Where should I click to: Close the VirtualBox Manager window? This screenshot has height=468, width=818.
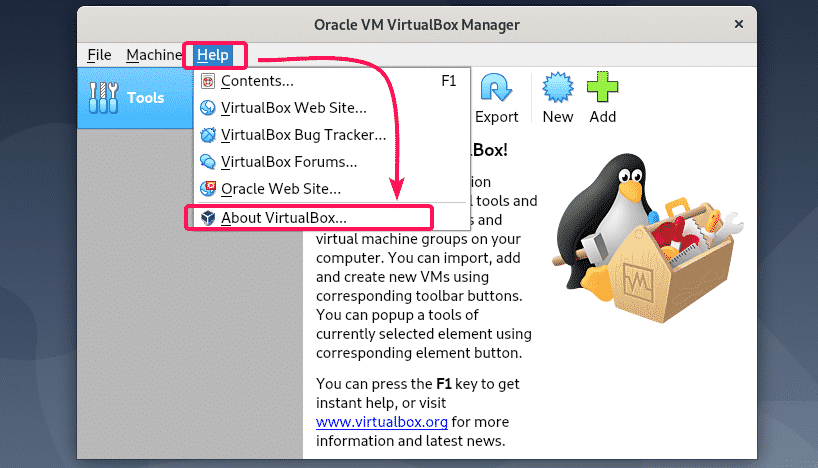pyautogui.click(x=739, y=24)
